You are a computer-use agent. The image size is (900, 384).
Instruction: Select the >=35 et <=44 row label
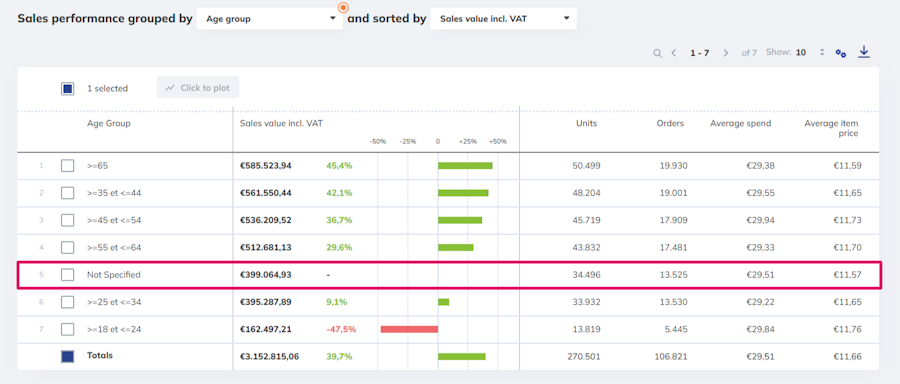point(114,193)
